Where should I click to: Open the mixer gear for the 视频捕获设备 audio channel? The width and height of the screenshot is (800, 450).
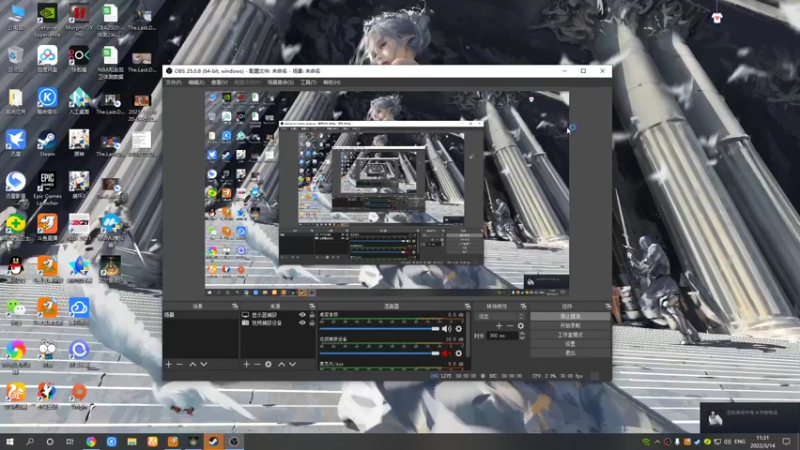click(459, 353)
